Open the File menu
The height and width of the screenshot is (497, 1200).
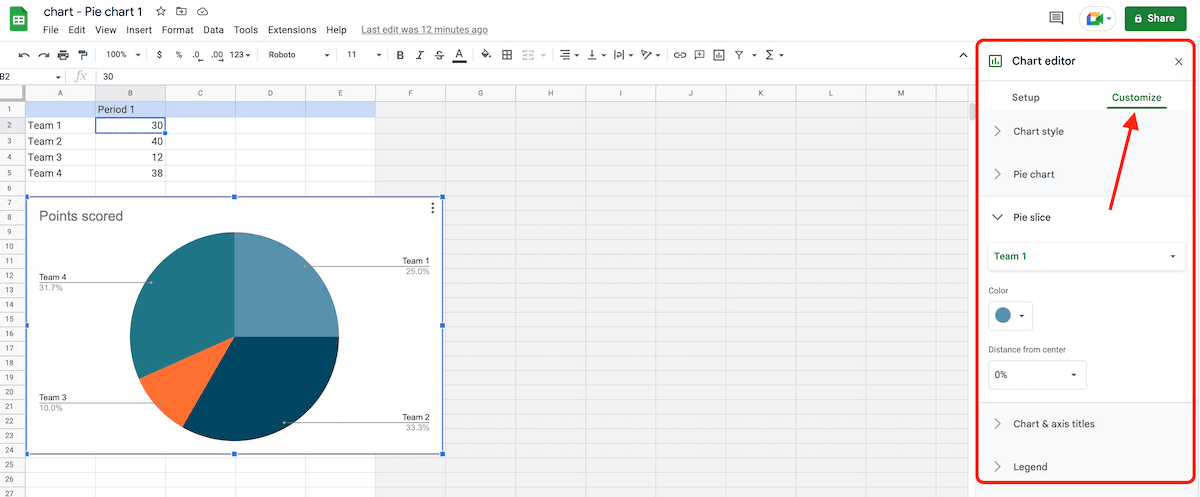(51, 30)
